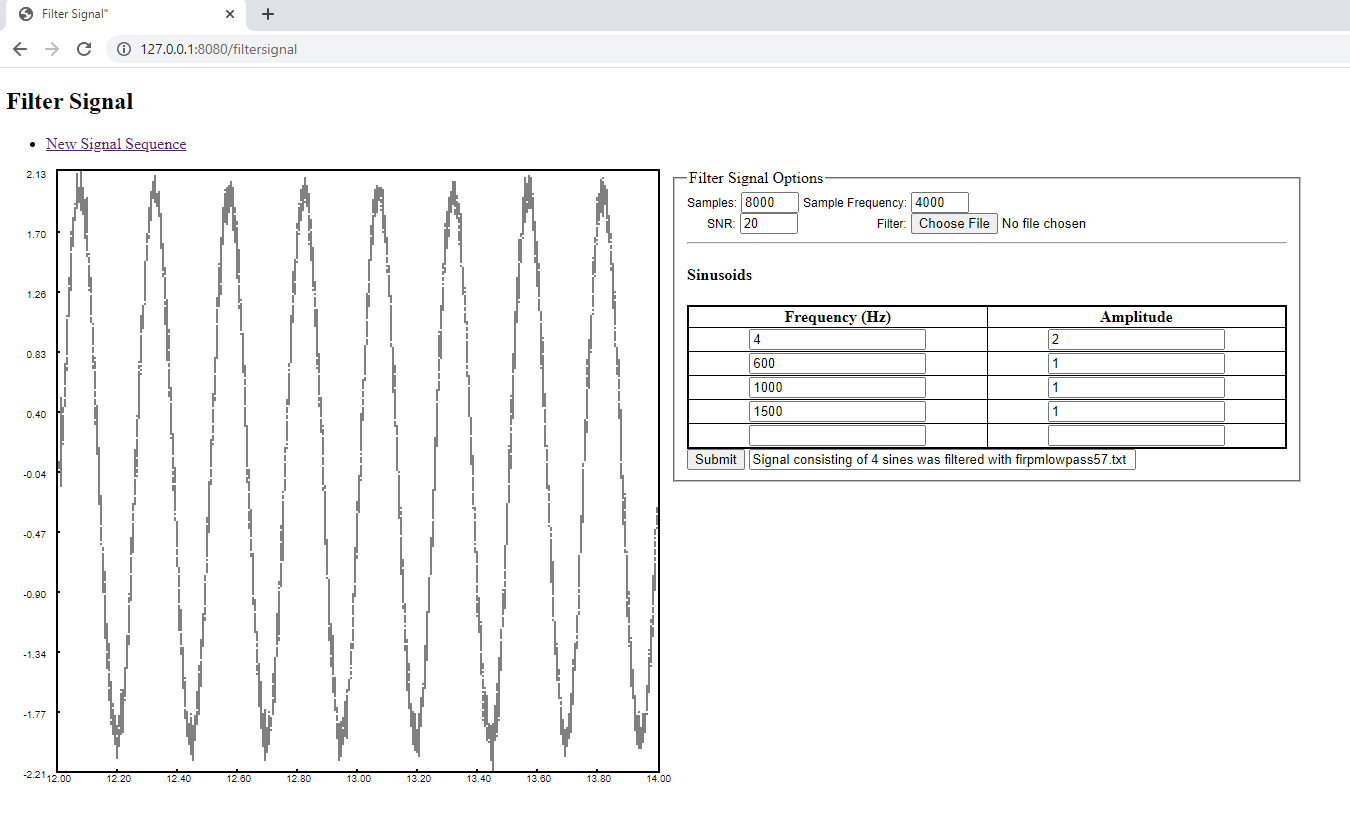Viewport: 1350px width, 817px height.
Task: Click the frequency field containing 1500
Action: pos(837,410)
